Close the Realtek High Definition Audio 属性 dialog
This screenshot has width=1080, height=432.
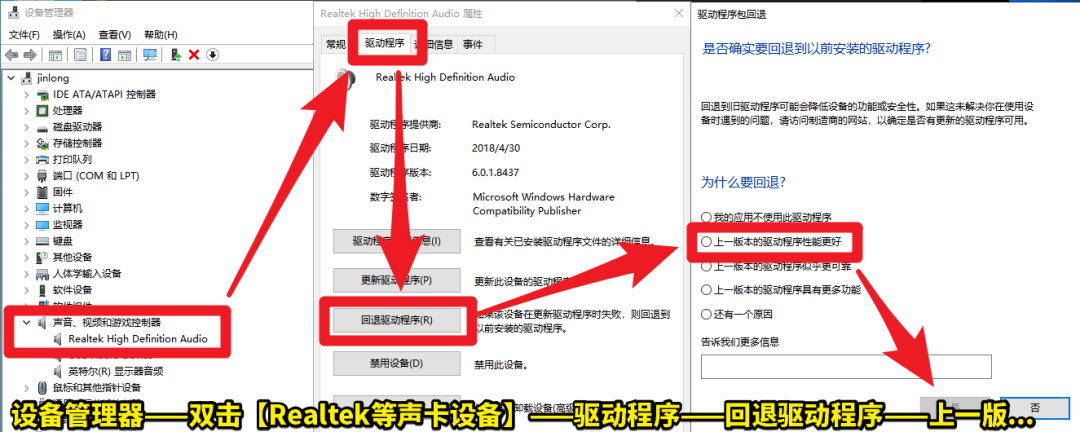coord(677,12)
